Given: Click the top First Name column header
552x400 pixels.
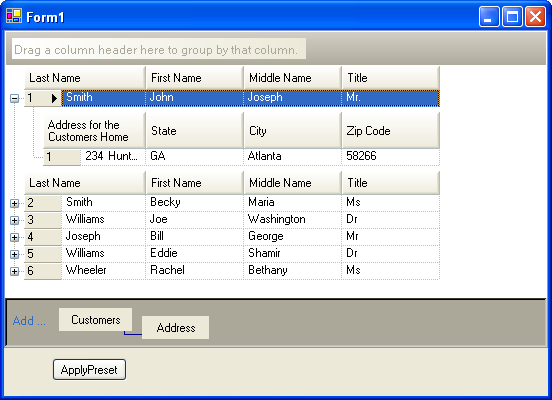Looking at the screenshot, I should [195, 78].
